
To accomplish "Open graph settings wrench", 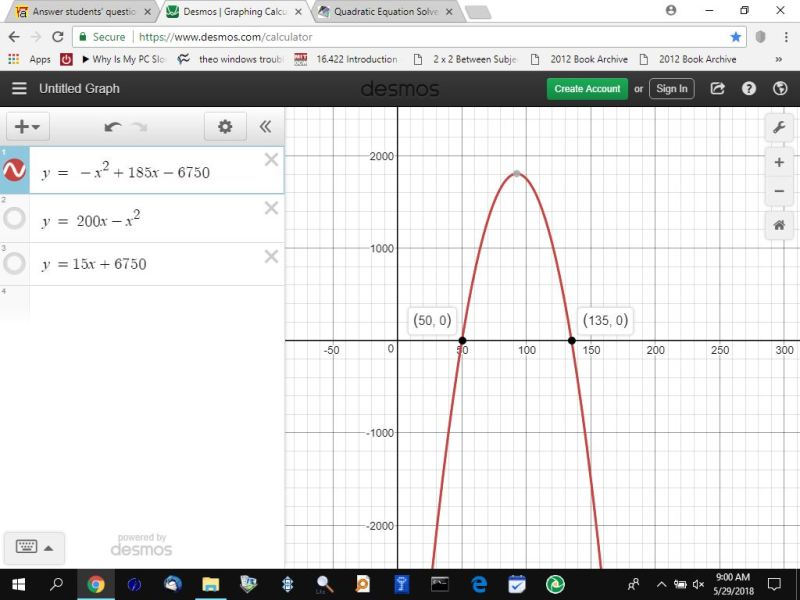I will [x=779, y=127].
